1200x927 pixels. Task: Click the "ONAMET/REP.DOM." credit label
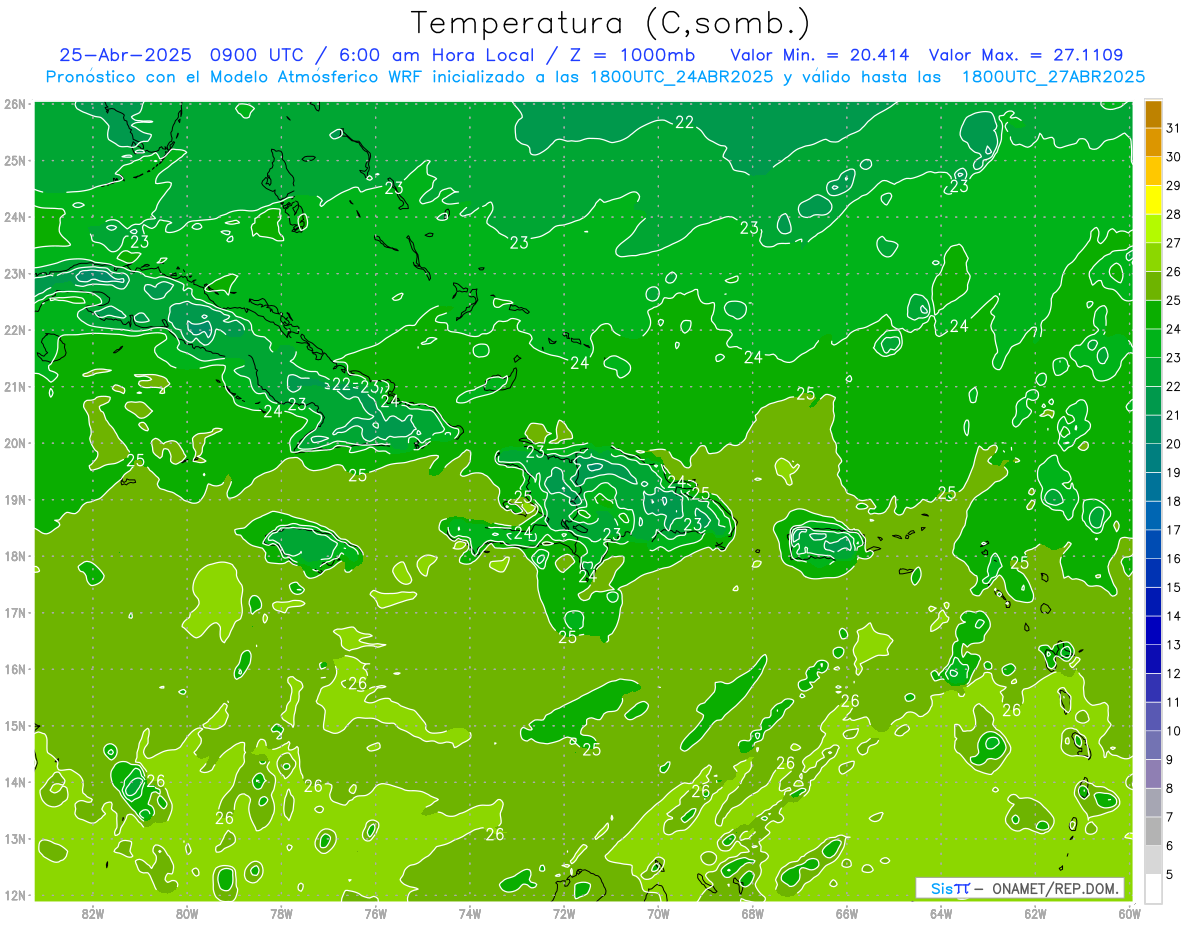pos(1056,889)
